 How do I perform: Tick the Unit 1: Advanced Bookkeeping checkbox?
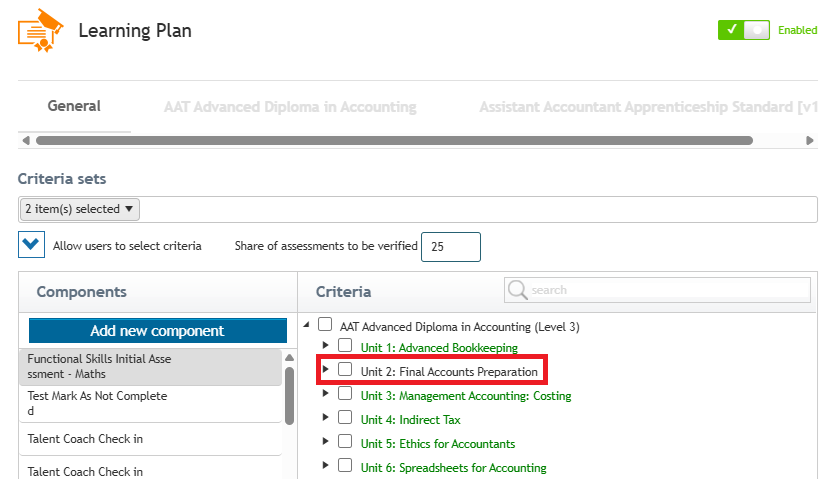(345, 345)
